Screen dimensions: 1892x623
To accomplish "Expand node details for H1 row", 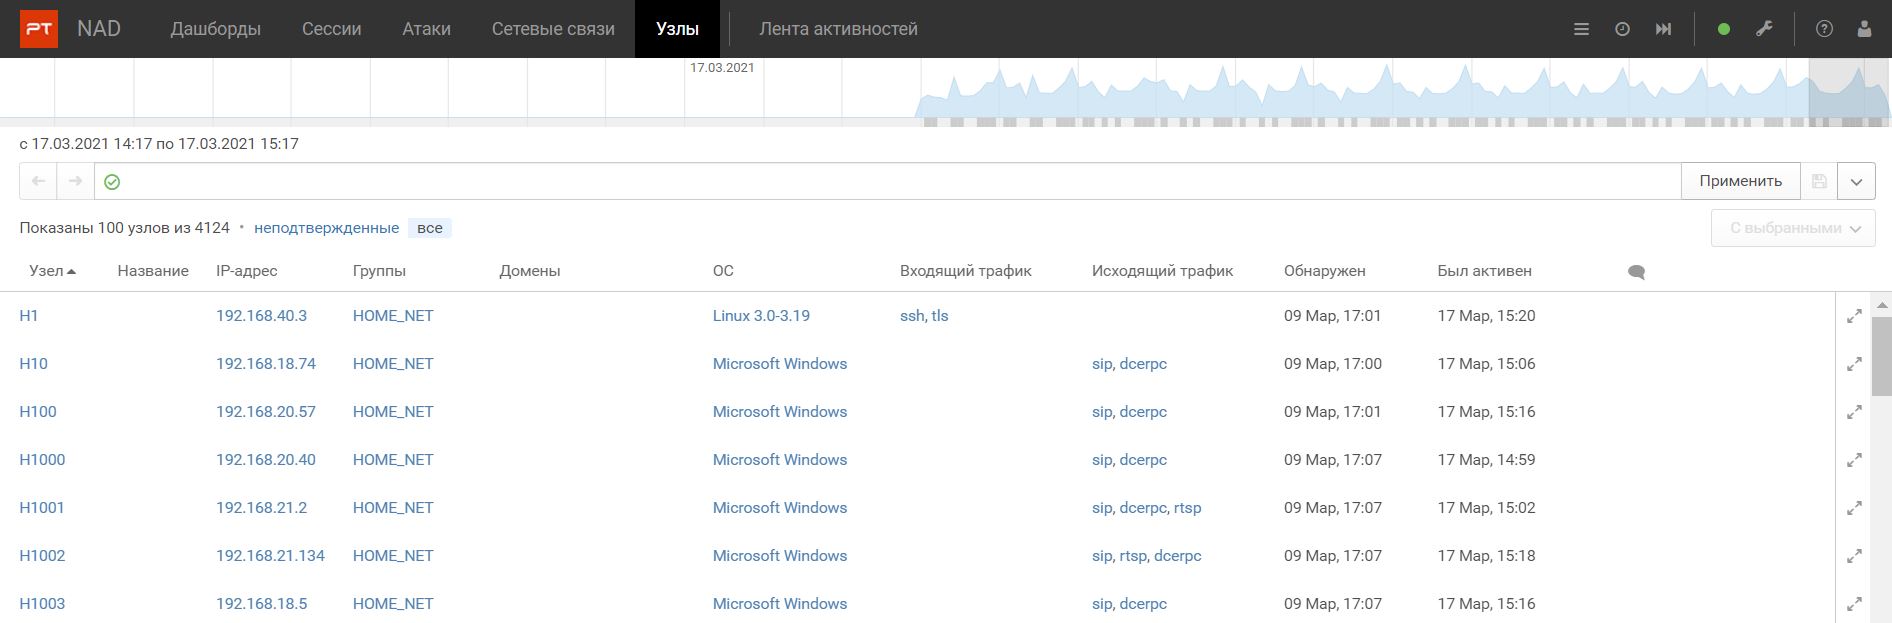I will pos(1854,316).
